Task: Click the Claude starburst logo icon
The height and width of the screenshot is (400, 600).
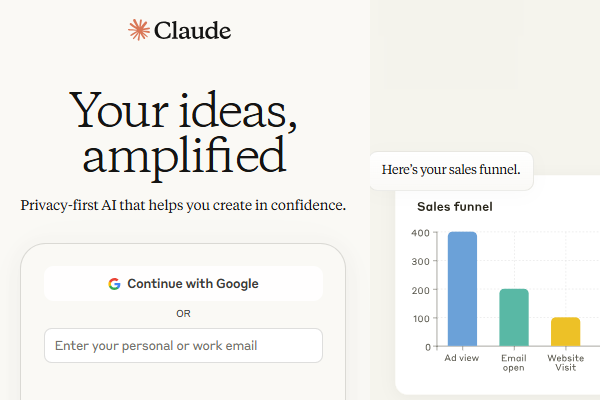Action: [138, 30]
